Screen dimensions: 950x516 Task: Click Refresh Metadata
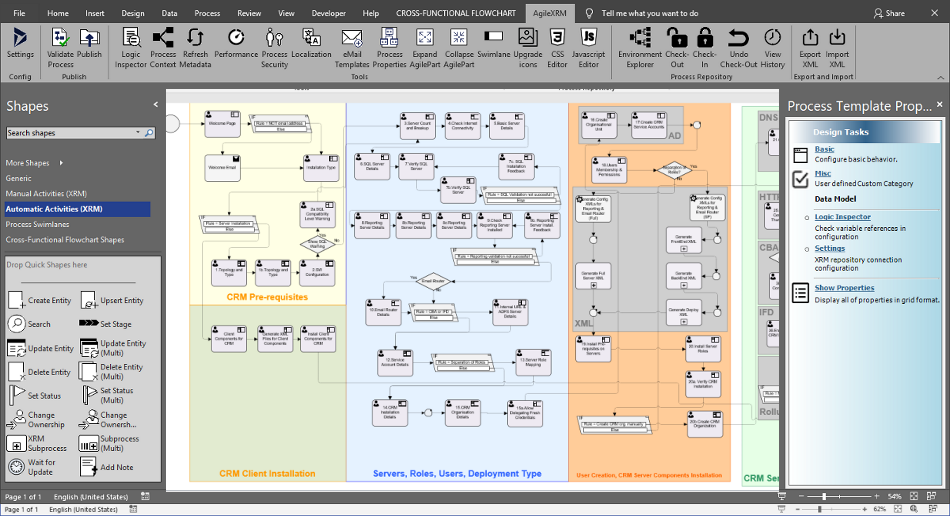pyautogui.click(x=195, y=48)
